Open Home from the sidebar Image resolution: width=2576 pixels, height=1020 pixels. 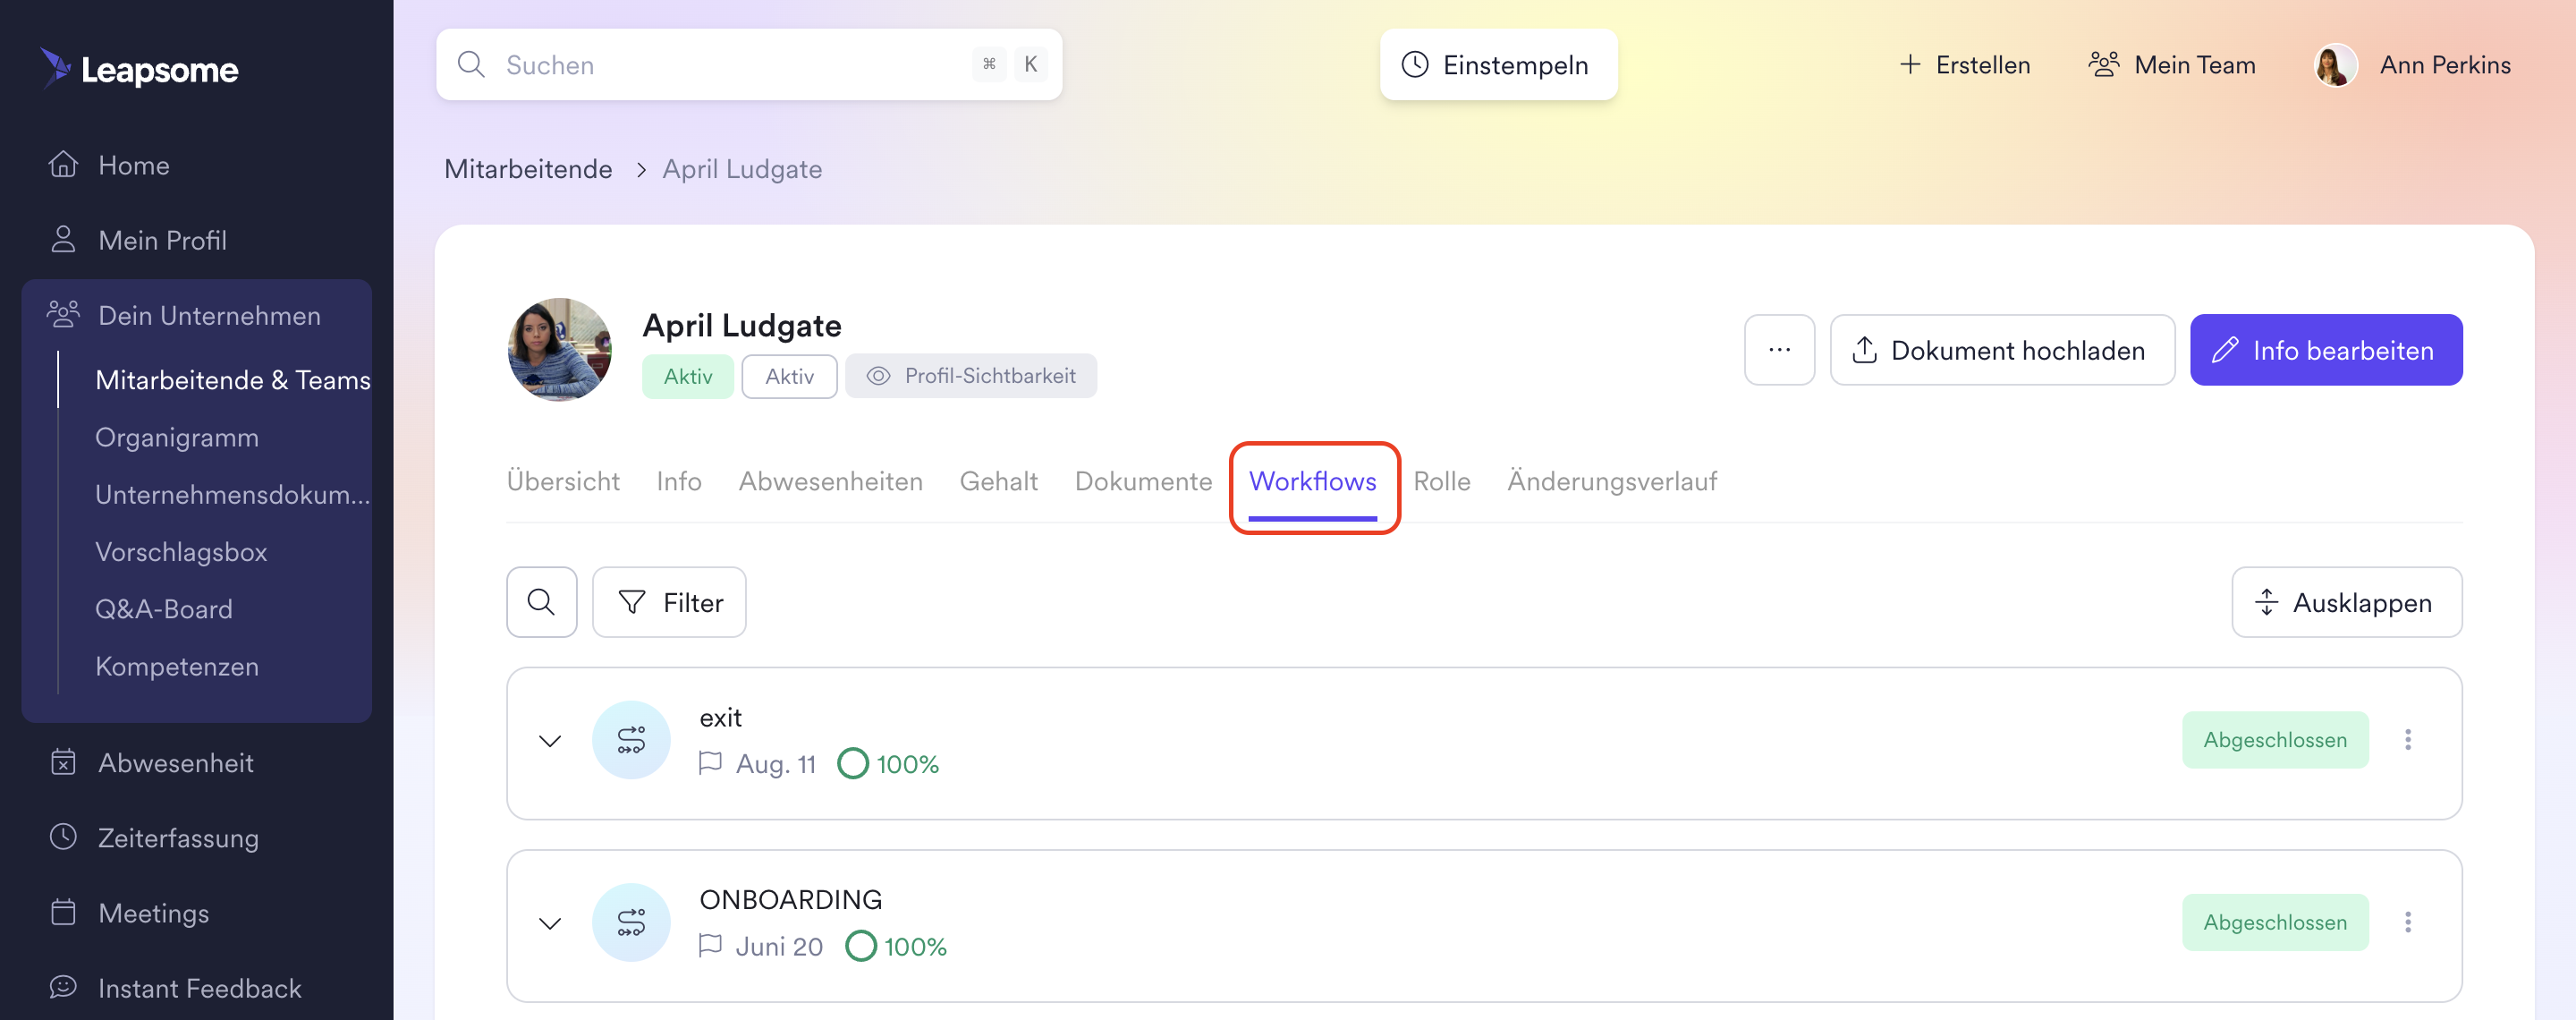133,164
